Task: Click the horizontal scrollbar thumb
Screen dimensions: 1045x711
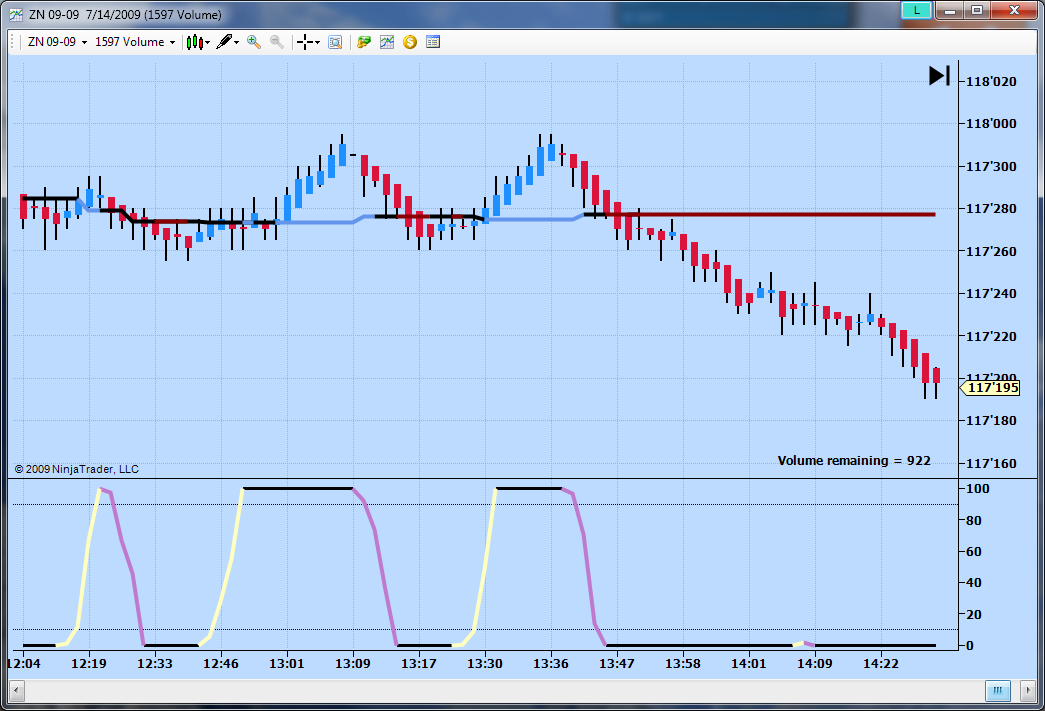Action: [998, 691]
